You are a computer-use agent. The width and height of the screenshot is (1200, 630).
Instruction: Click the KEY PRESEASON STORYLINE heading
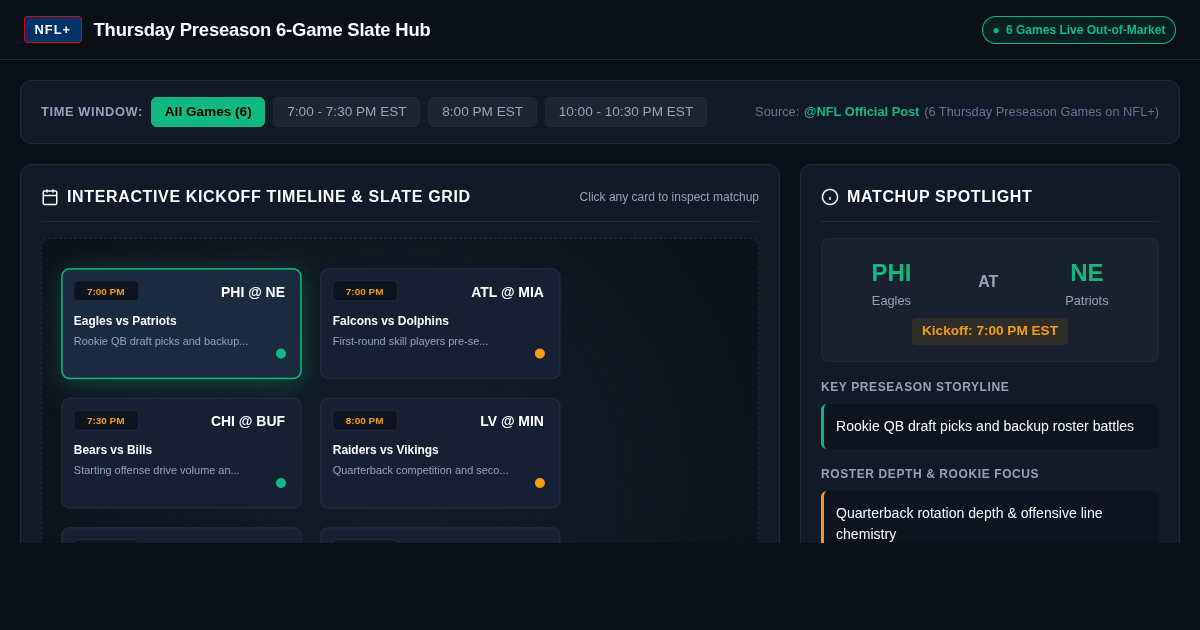[915, 387]
